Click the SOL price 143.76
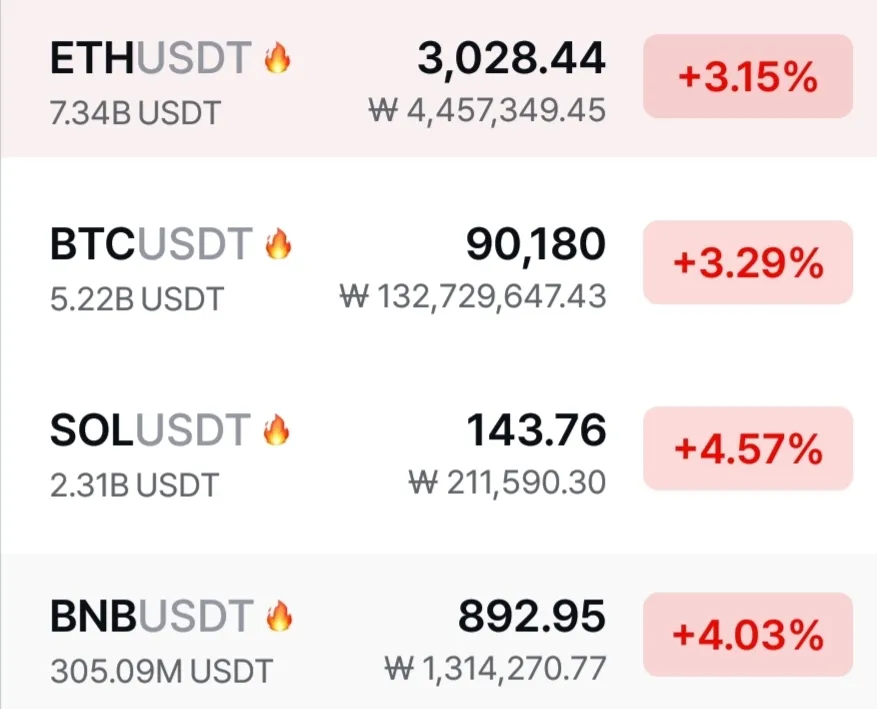This screenshot has height=709, width=877. click(x=536, y=430)
